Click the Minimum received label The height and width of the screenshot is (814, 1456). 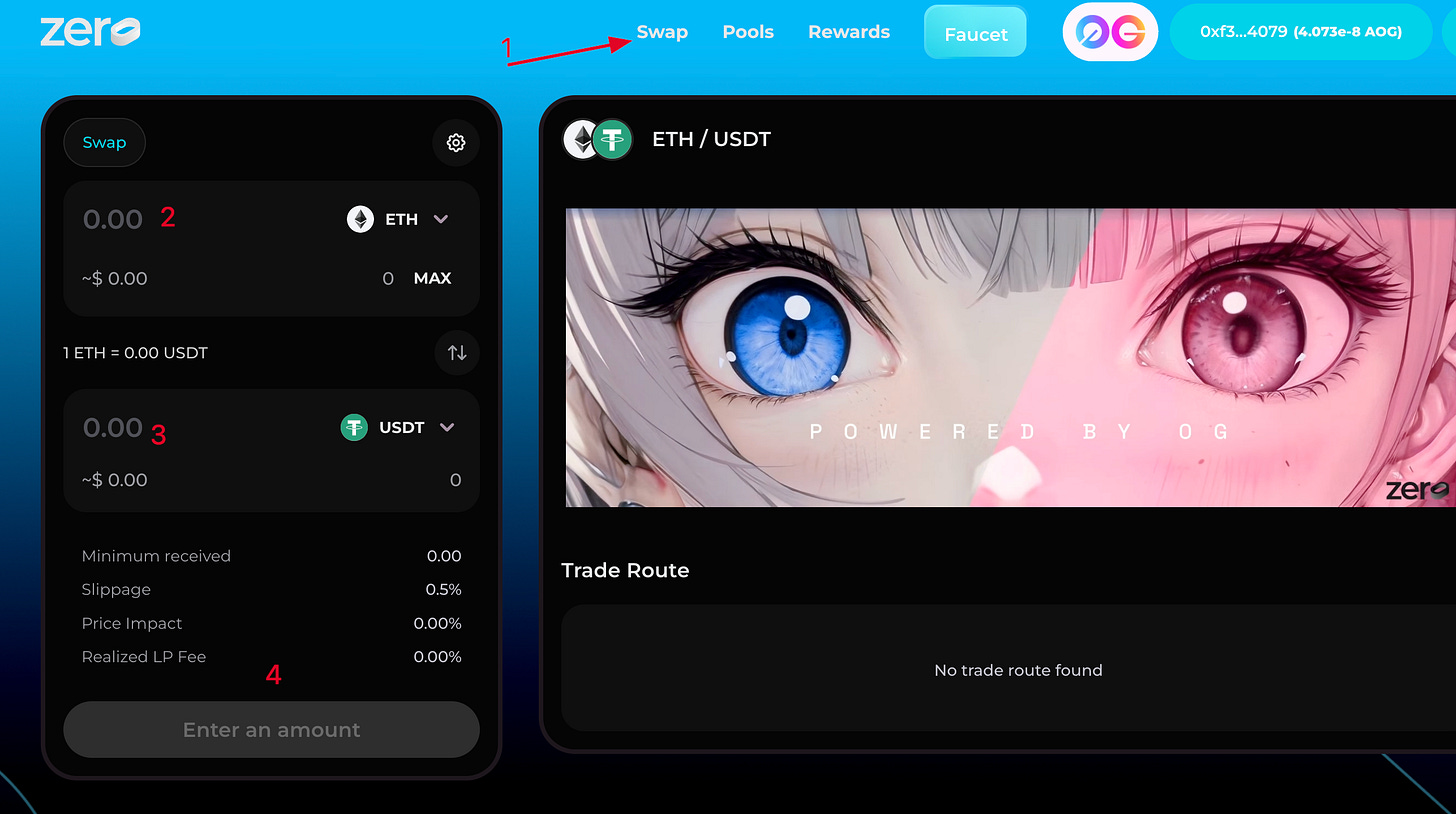click(x=156, y=556)
